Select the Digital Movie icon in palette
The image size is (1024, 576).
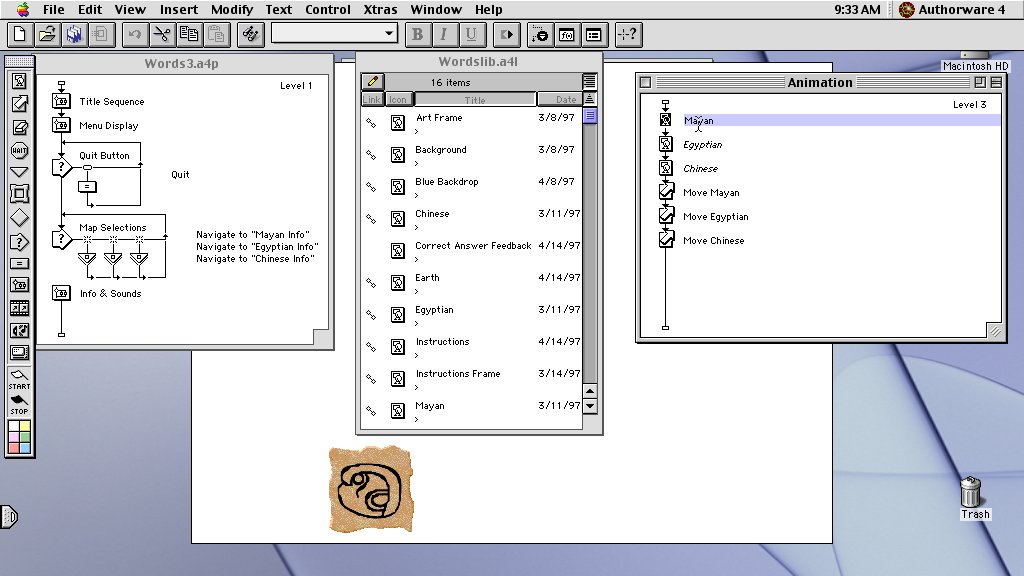[19, 307]
